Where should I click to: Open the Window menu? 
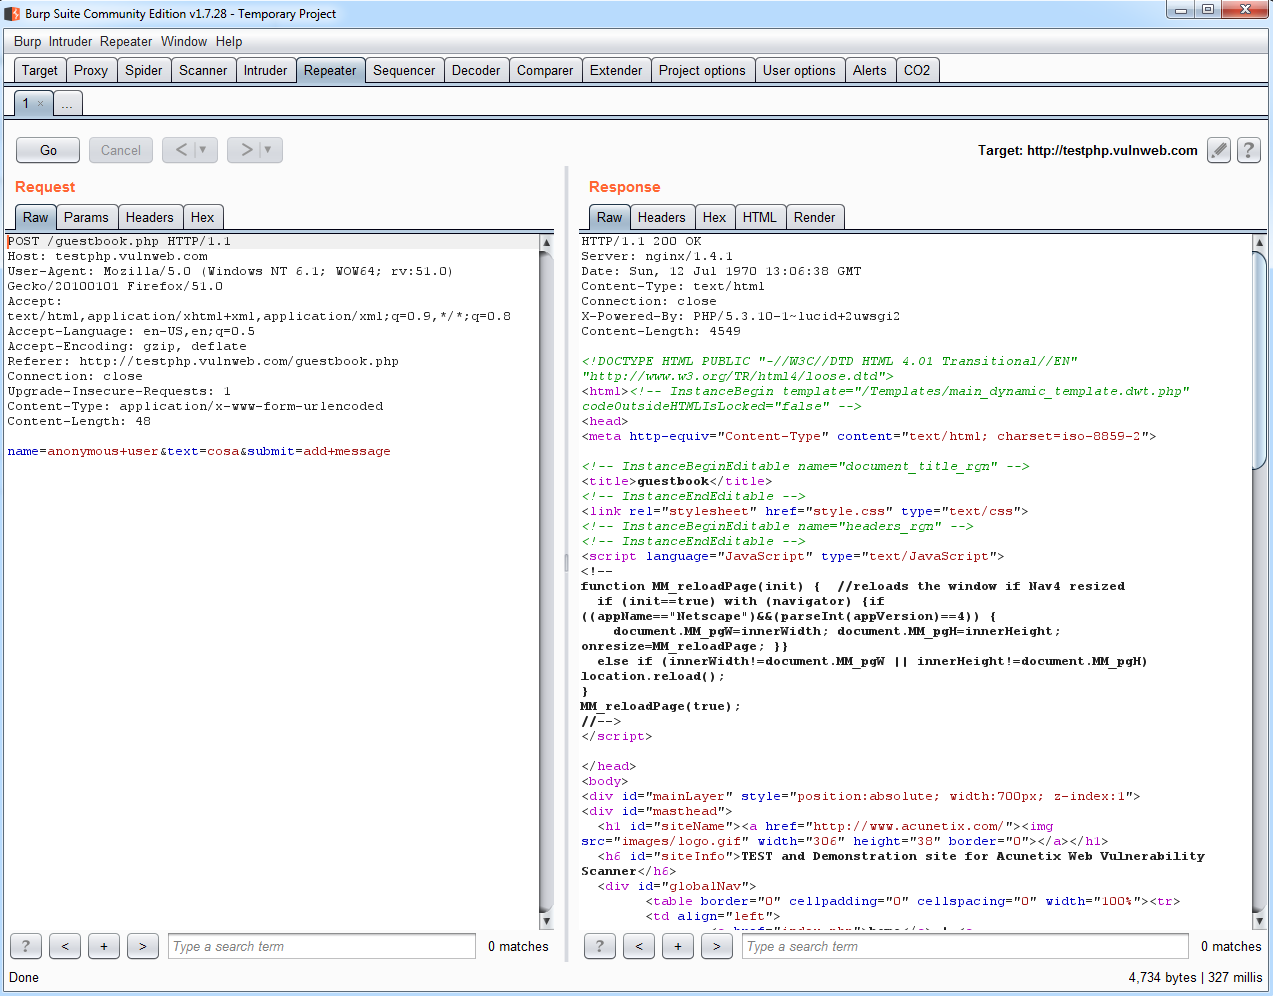coord(184,41)
